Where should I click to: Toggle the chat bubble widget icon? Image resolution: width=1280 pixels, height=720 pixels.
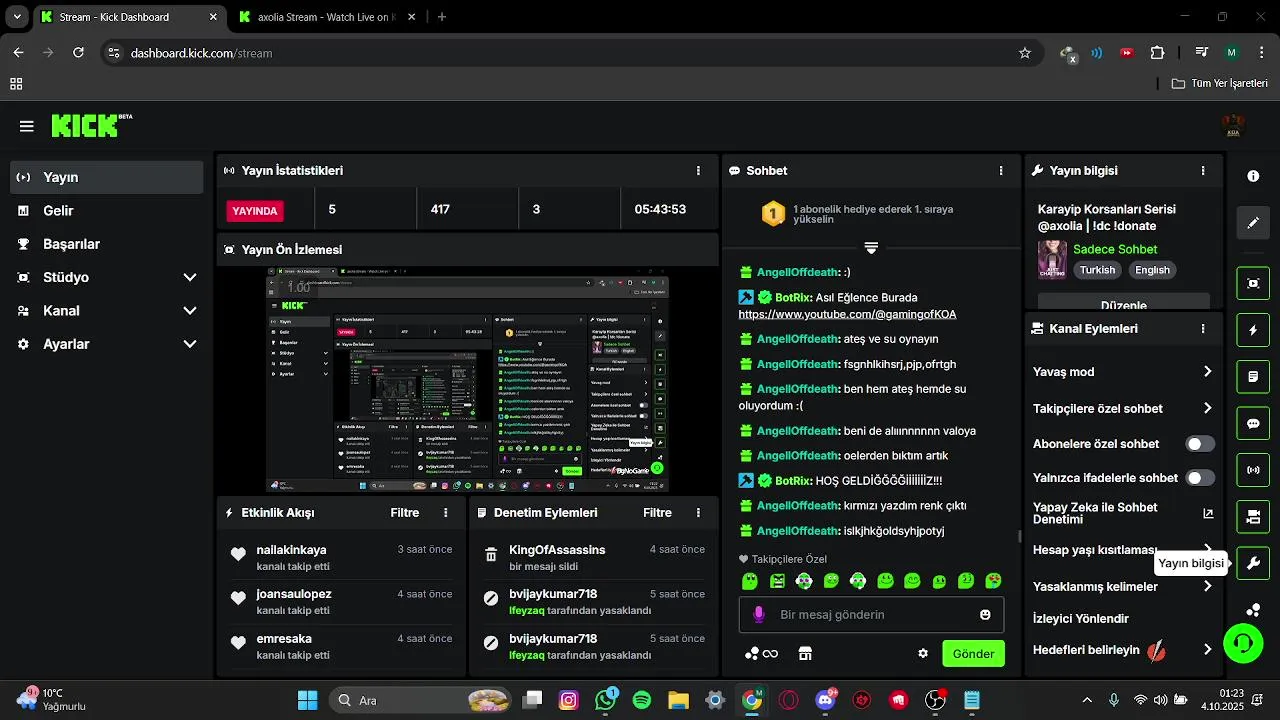[x=1253, y=423]
